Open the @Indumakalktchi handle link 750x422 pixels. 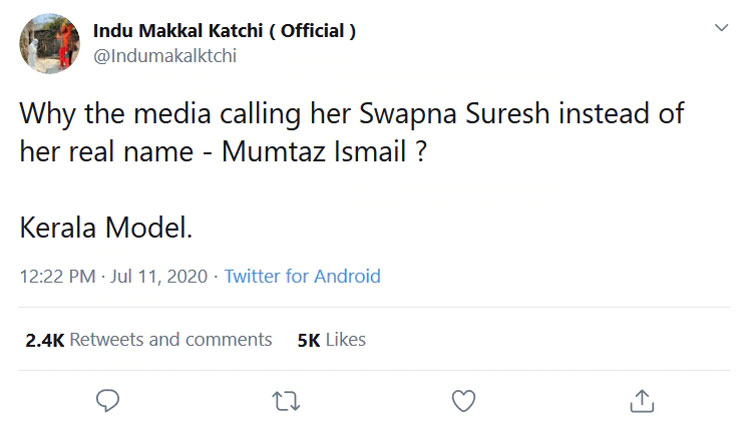coord(165,56)
